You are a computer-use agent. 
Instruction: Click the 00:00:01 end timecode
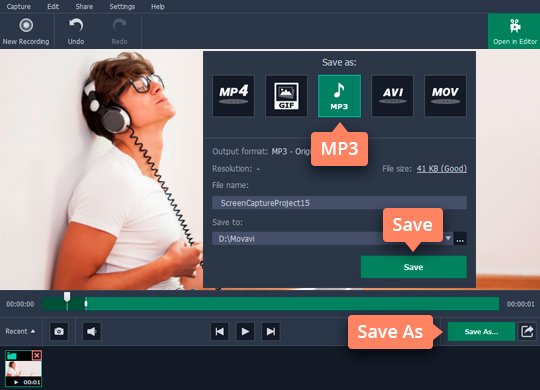tap(520, 304)
